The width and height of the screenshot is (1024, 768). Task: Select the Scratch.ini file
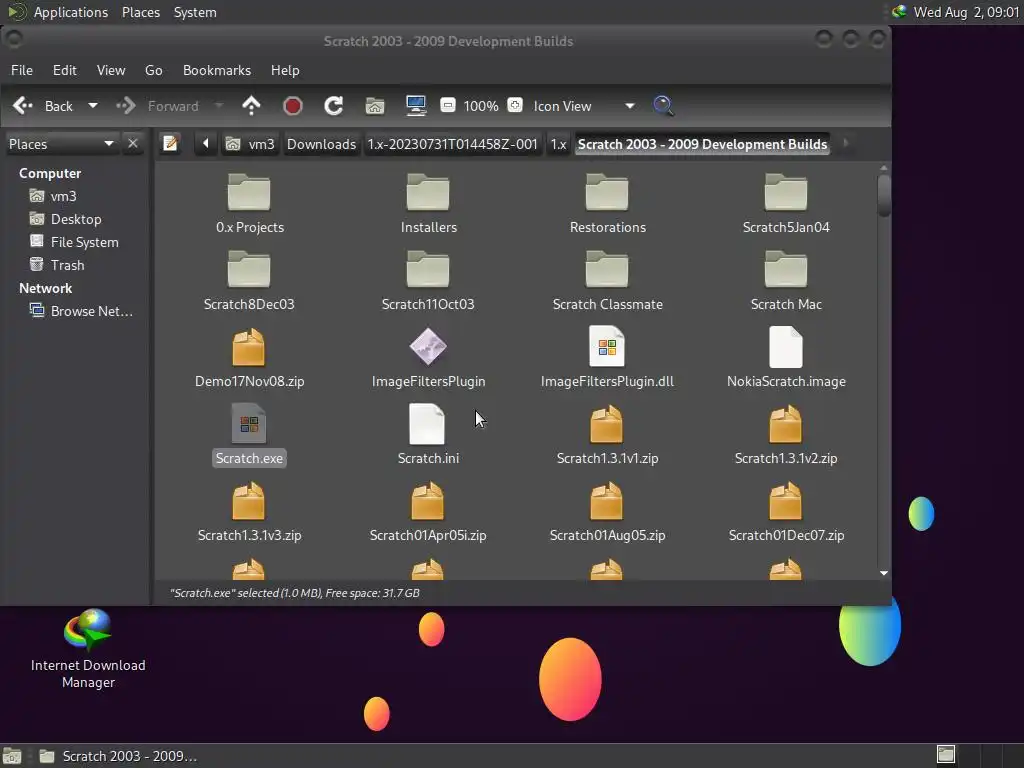[x=428, y=435]
